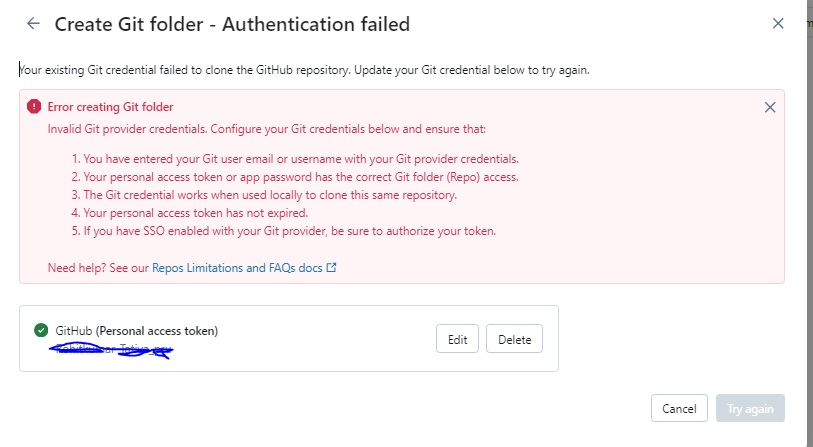
Task: Click the scribbled-out username under GitHub
Action: (x=111, y=350)
